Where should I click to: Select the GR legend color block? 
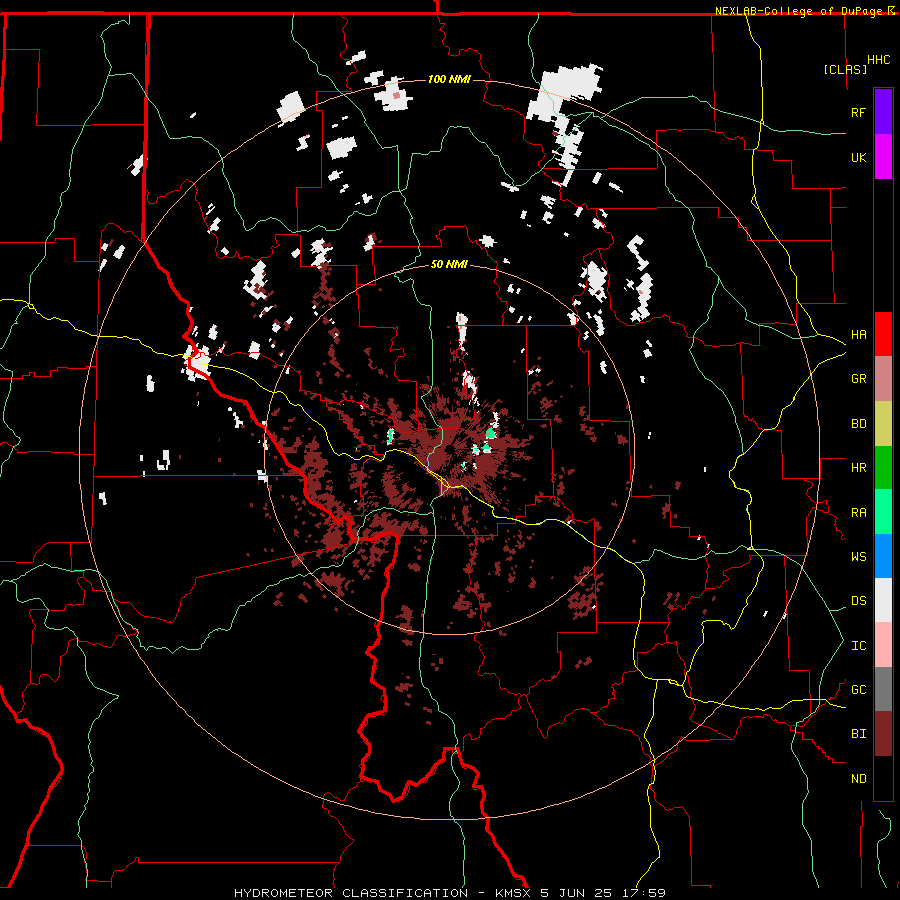883,378
